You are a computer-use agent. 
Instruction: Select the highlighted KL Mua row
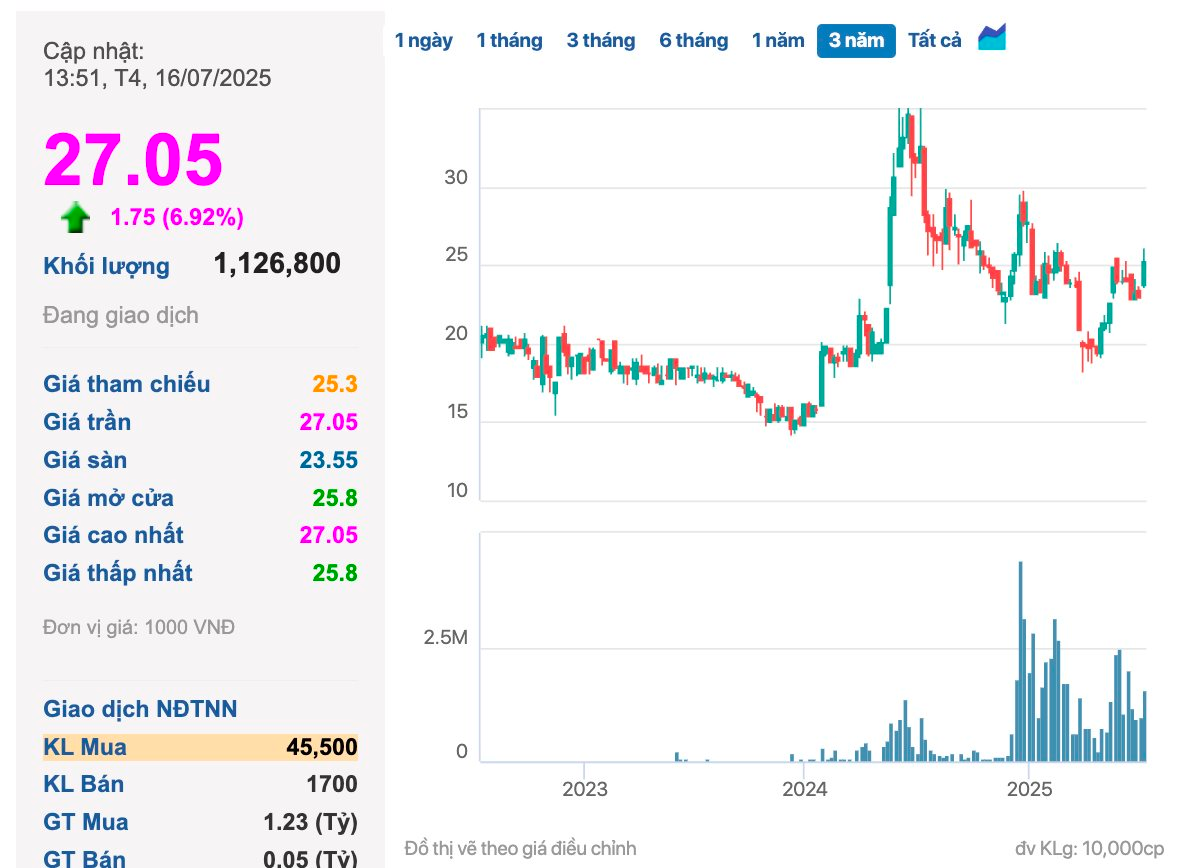tap(200, 747)
